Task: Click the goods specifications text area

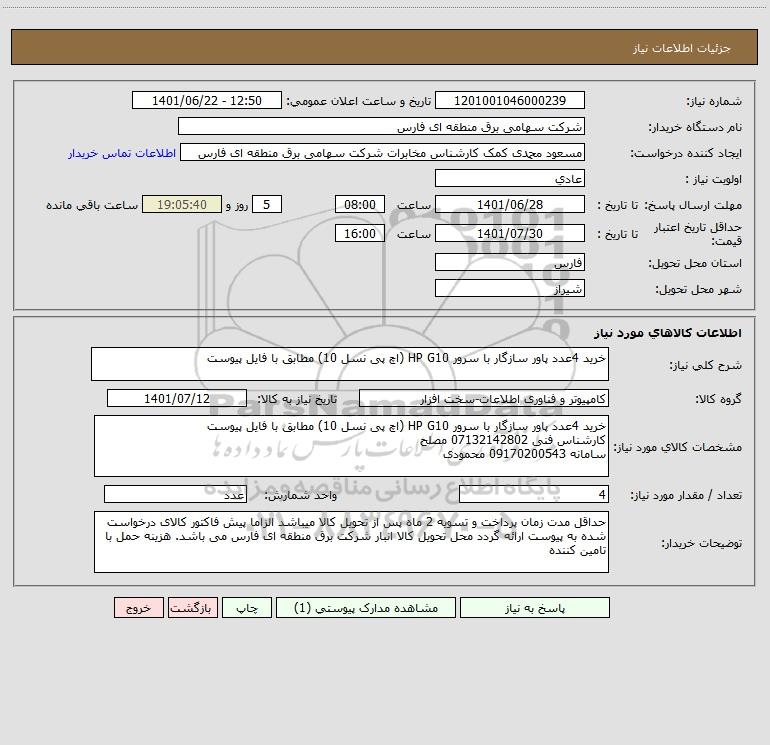Action: click(351, 446)
